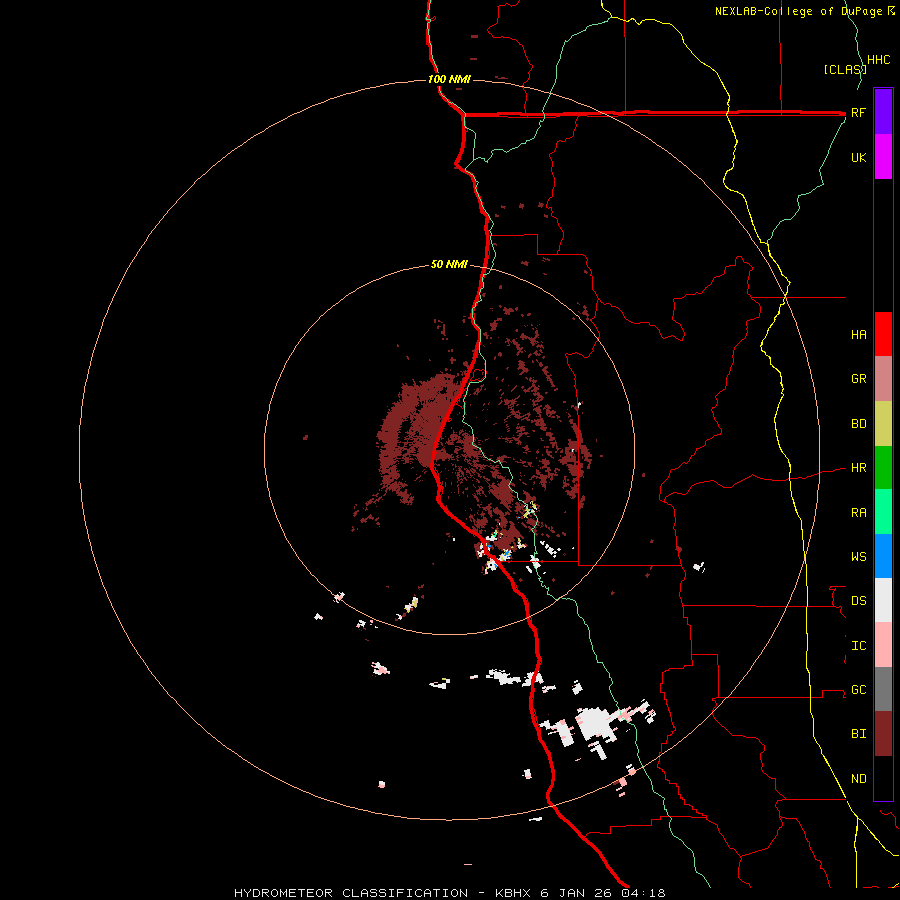Viewport: 900px width, 900px height.
Task: Click the GC legend label
Action: 858,690
